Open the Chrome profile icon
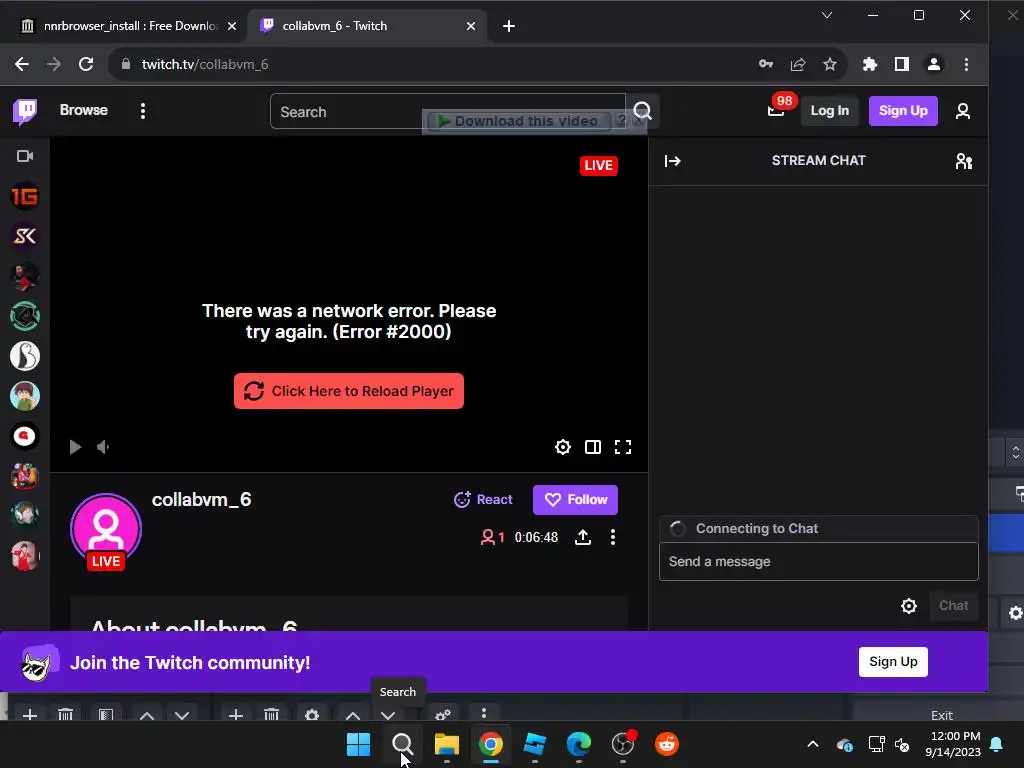This screenshot has height=768, width=1024. pos(934,64)
